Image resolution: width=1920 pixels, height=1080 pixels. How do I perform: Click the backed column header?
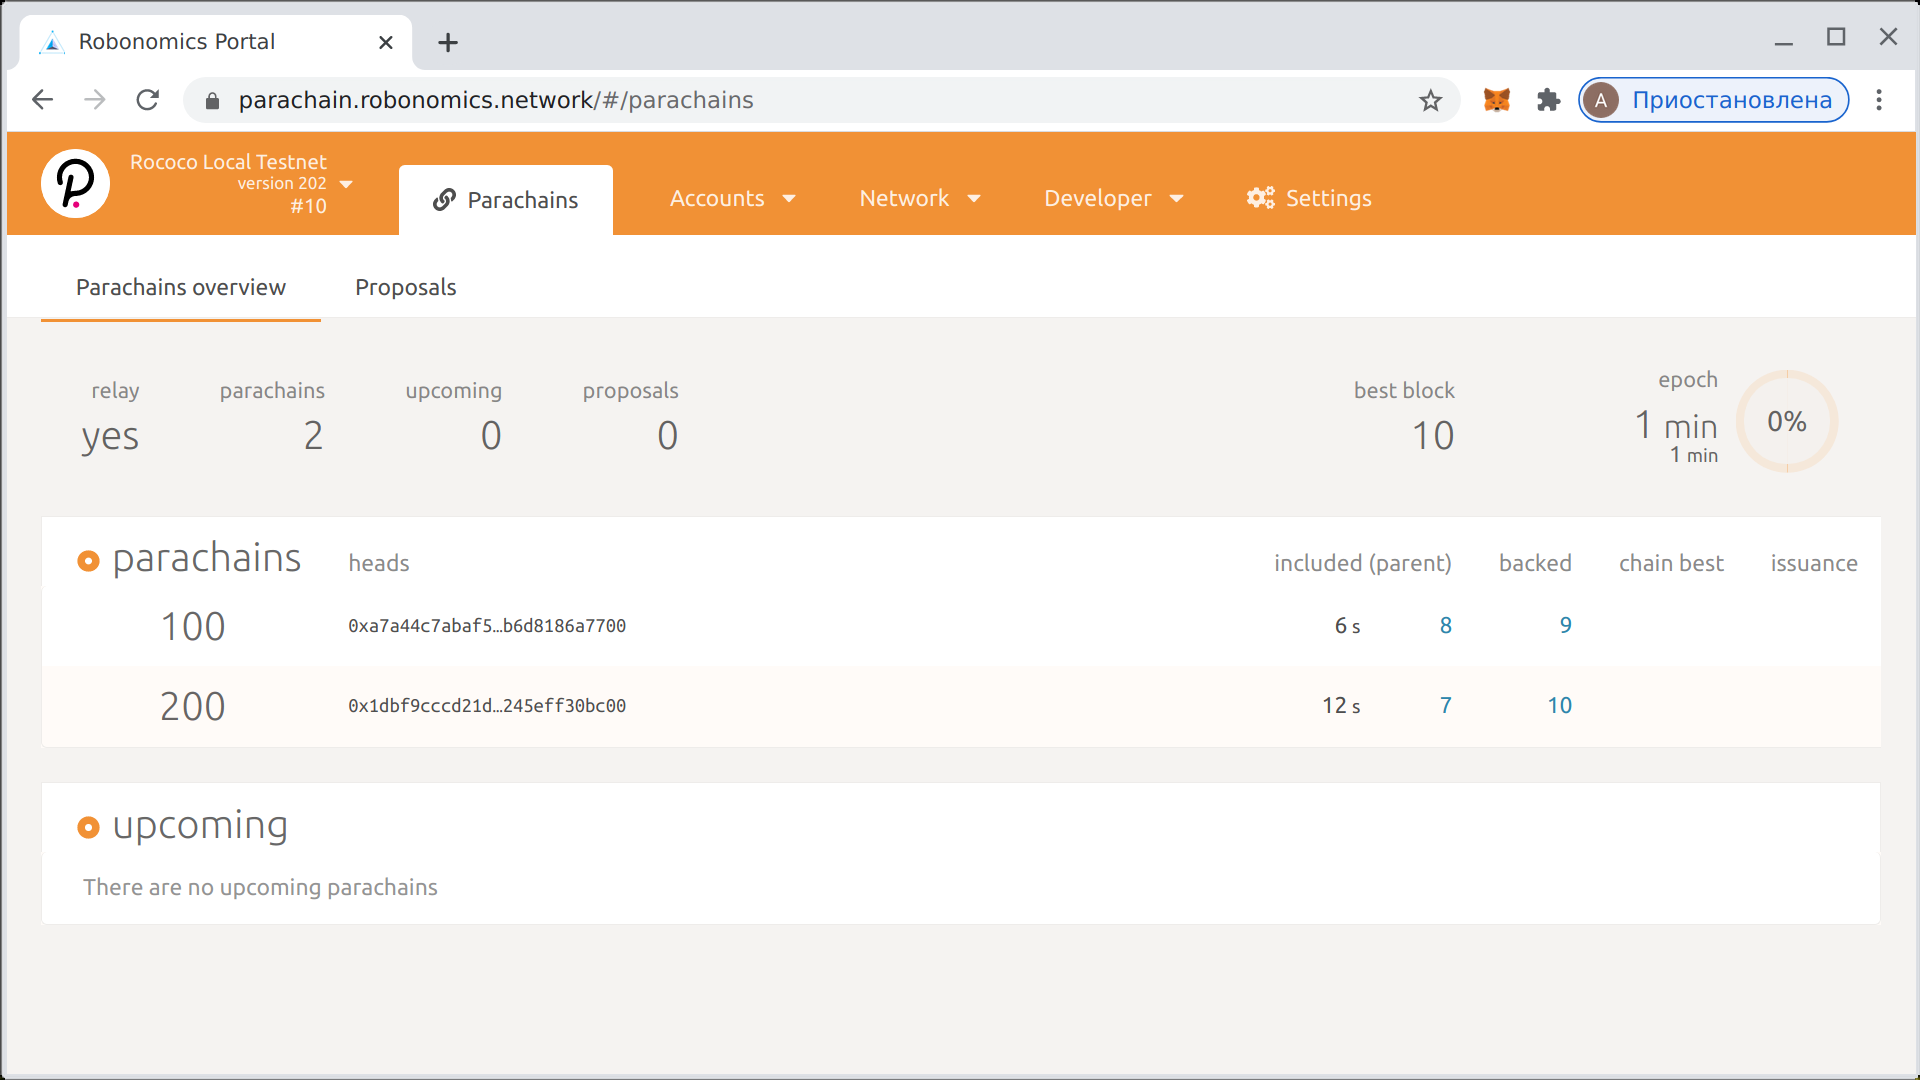point(1535,563)
